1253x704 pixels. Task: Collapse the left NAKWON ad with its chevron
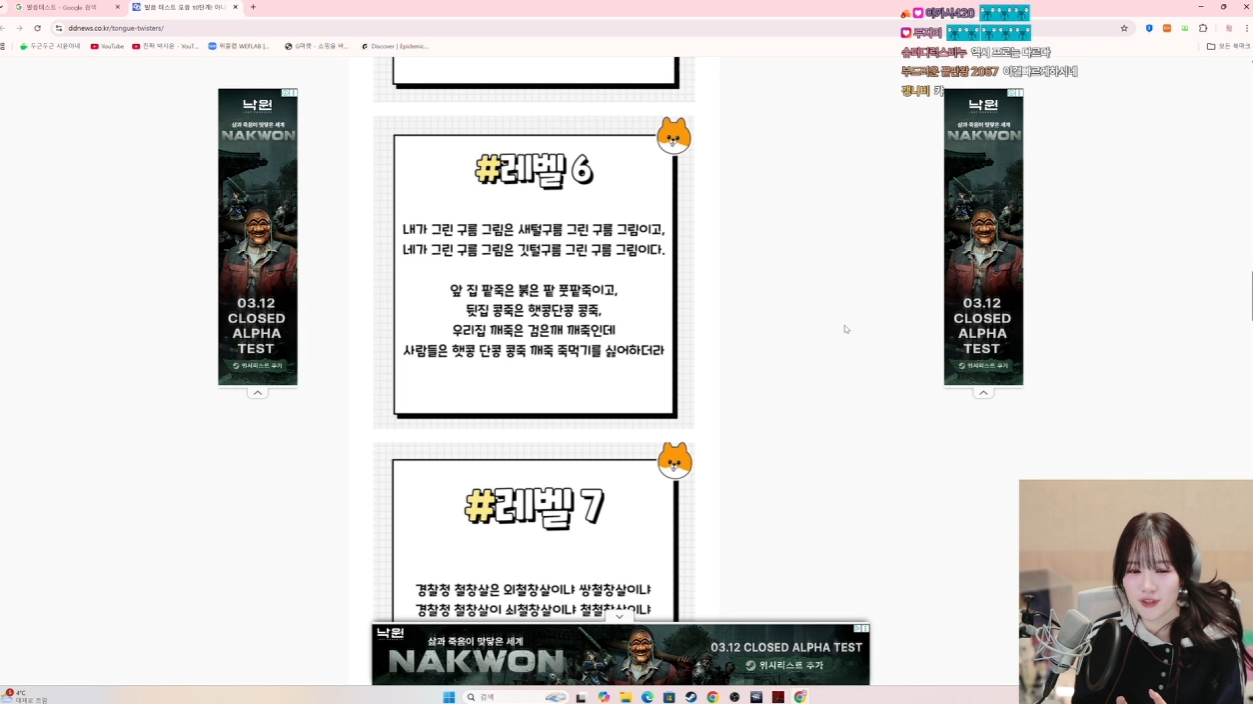point(257,393)
